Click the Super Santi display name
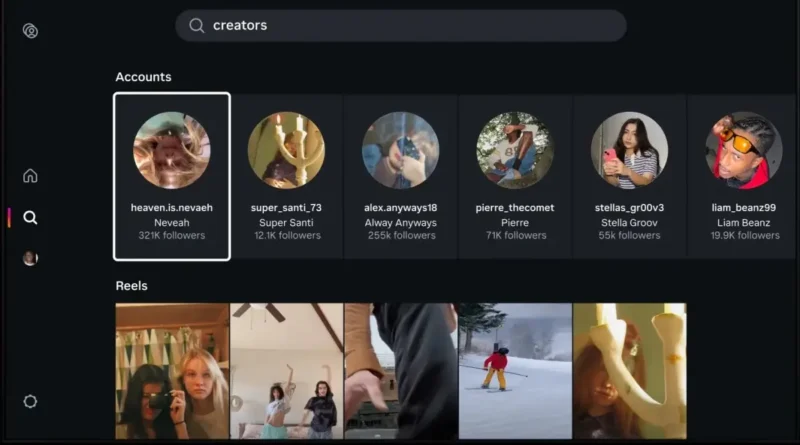 (286, 222)
